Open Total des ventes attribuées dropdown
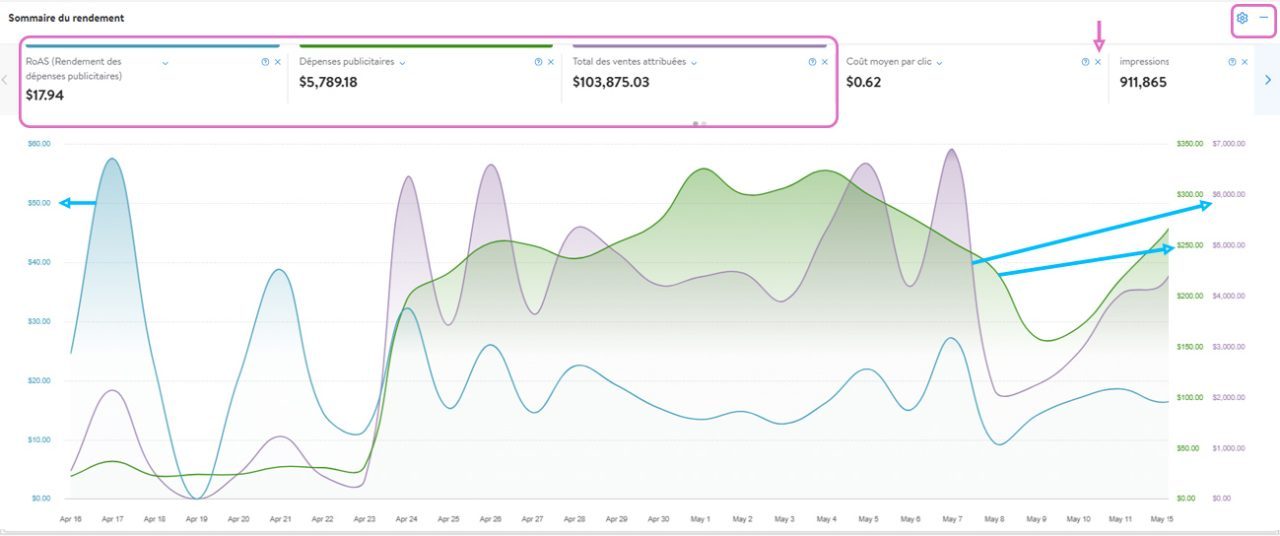1280x536 pixels. pyautogui.click(x=694, y=62)
